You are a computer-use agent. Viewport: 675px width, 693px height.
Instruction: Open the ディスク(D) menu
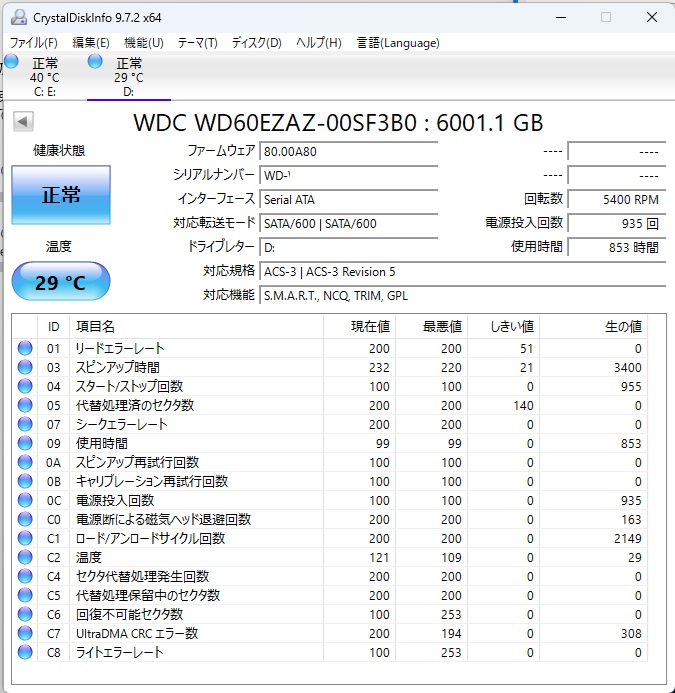pos(256,43)
